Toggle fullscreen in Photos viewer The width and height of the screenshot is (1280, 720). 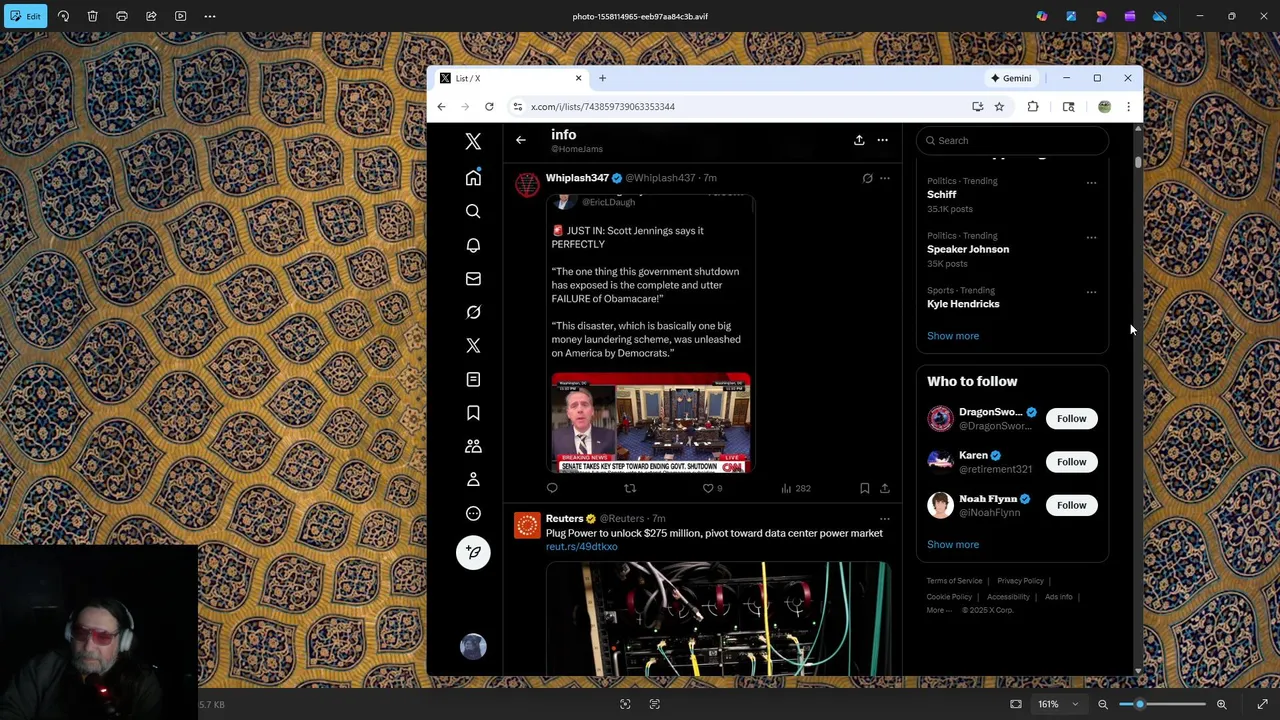[x=1262, y=704]
